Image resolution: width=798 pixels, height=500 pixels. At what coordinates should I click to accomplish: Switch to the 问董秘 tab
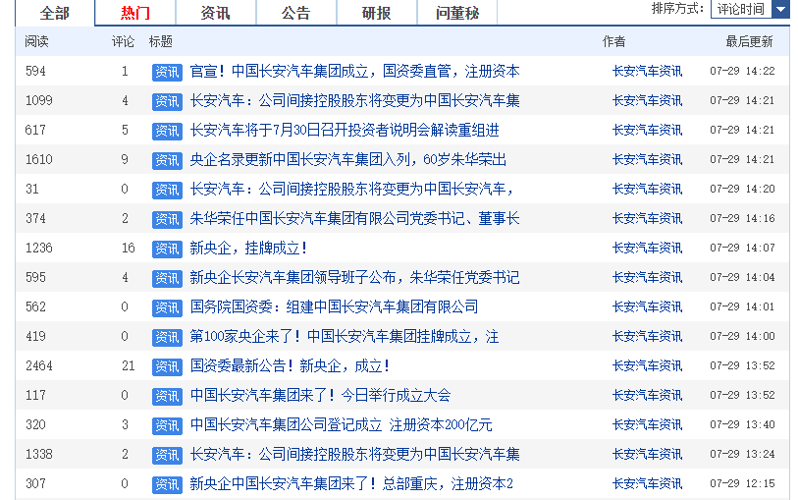coord(457,13)
